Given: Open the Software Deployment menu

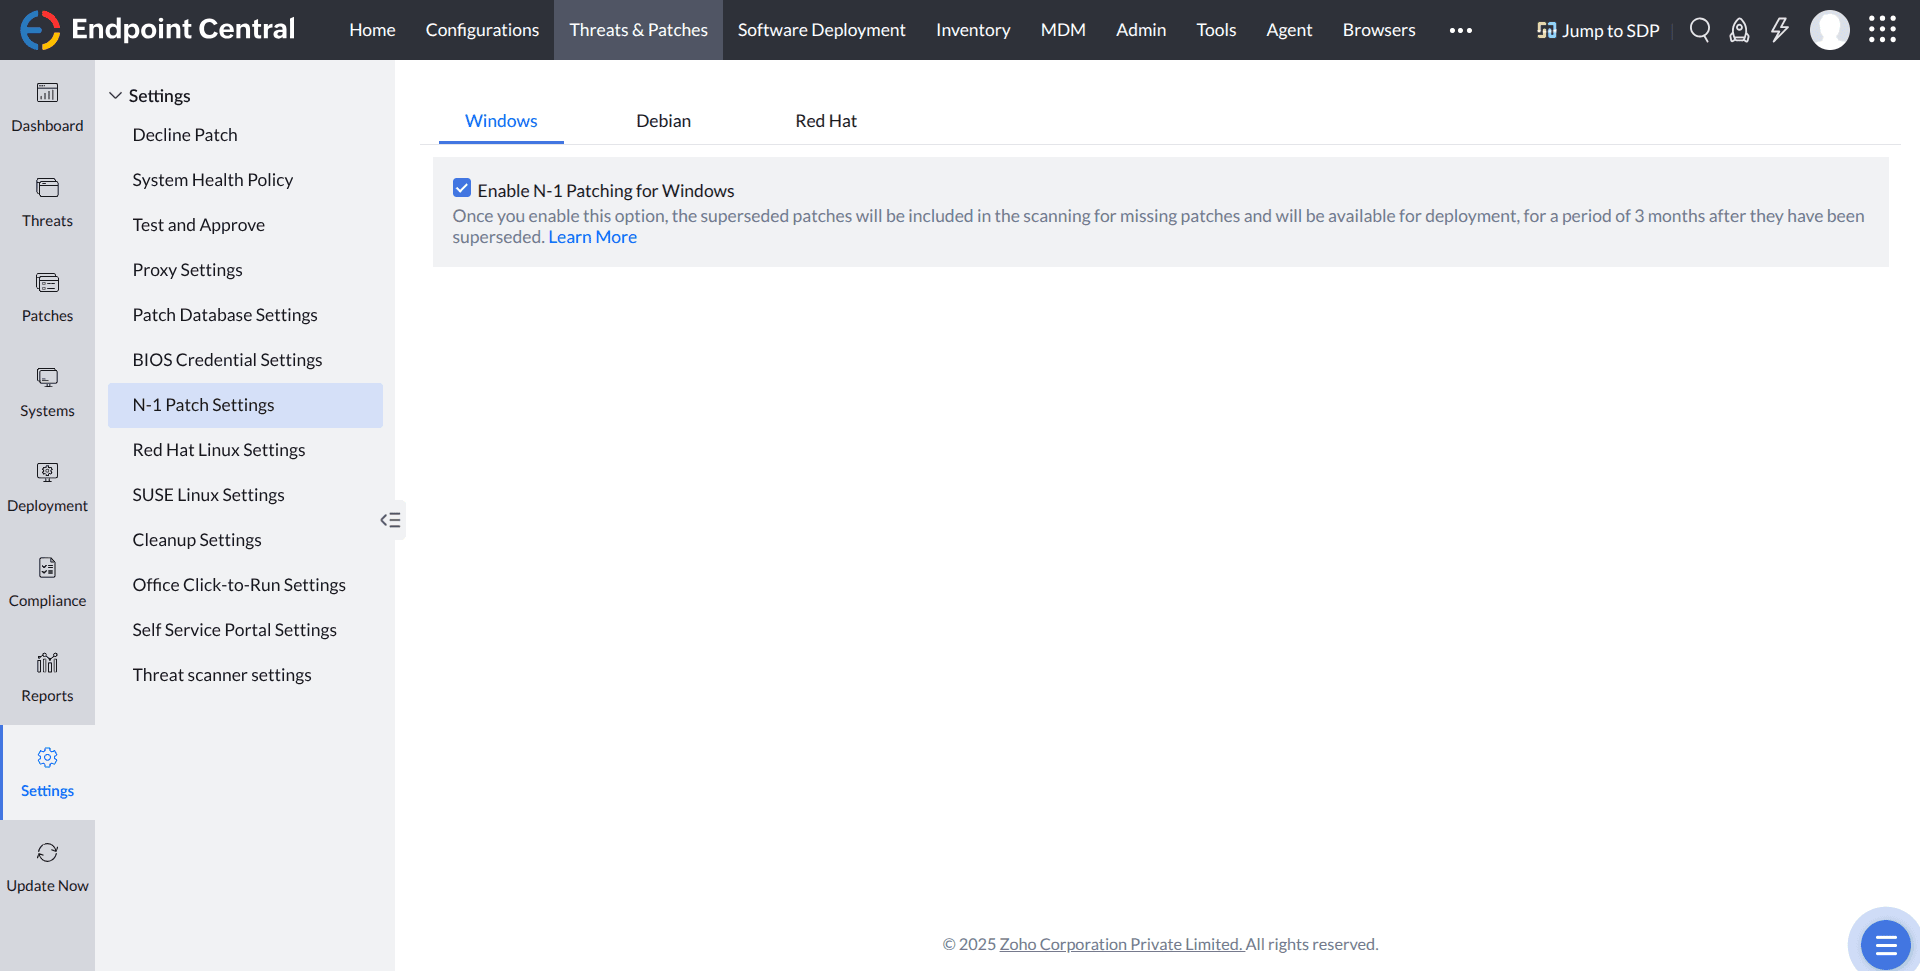Looking at the screenshot, I should (822, 30).
